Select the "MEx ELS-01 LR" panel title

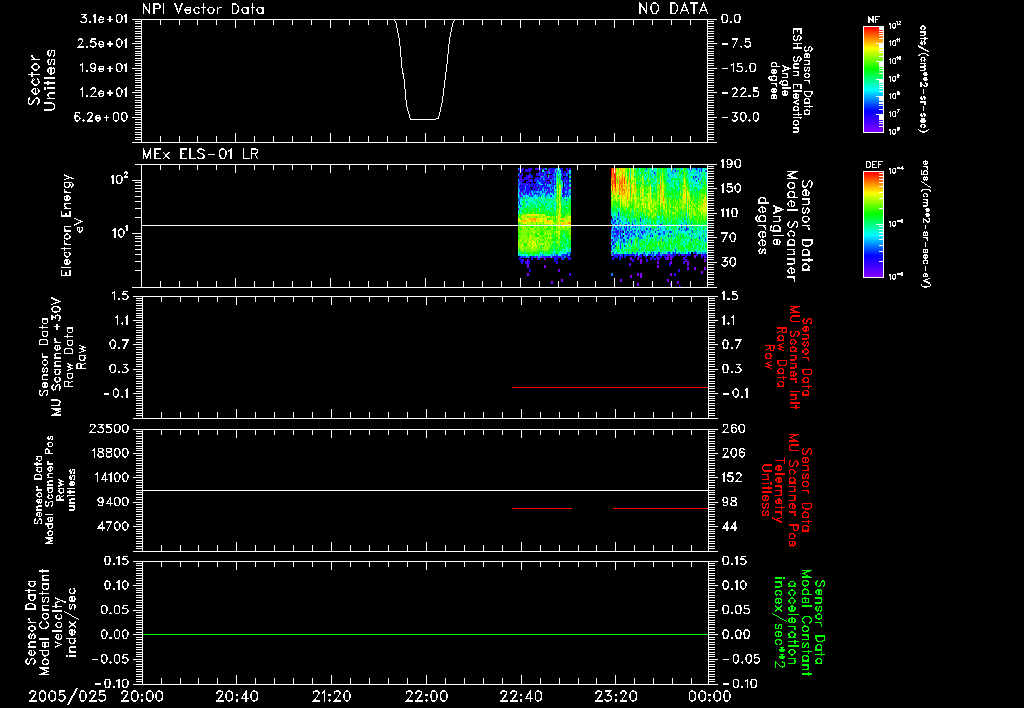tap(200, 154)
